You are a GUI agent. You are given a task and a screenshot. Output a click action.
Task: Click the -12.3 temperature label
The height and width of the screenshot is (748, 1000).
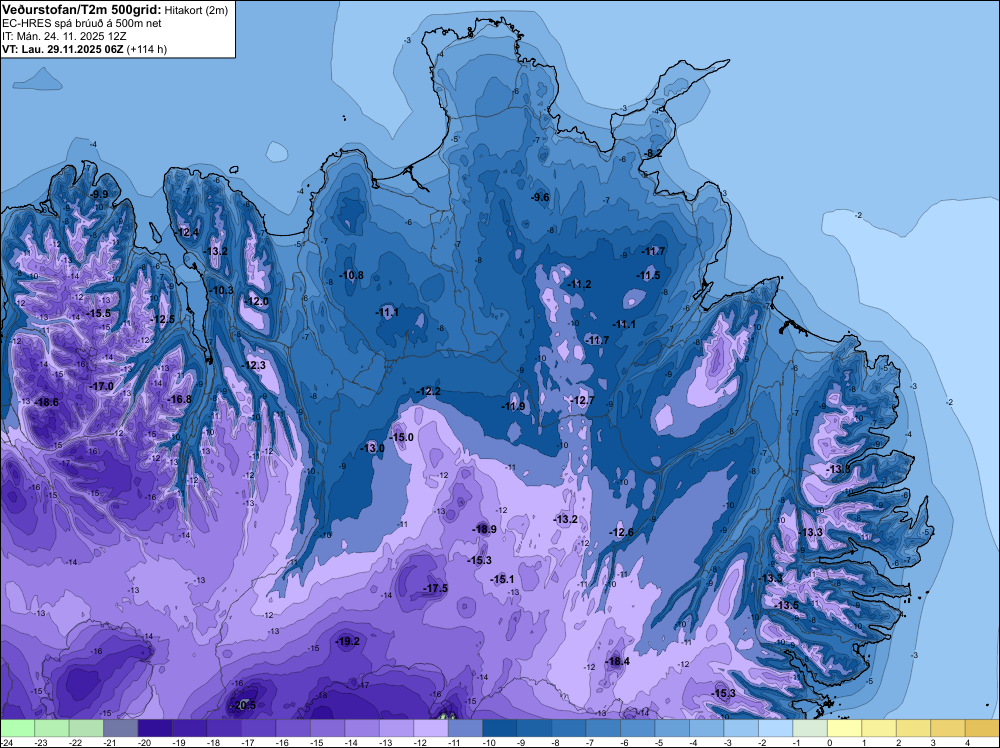254,365
